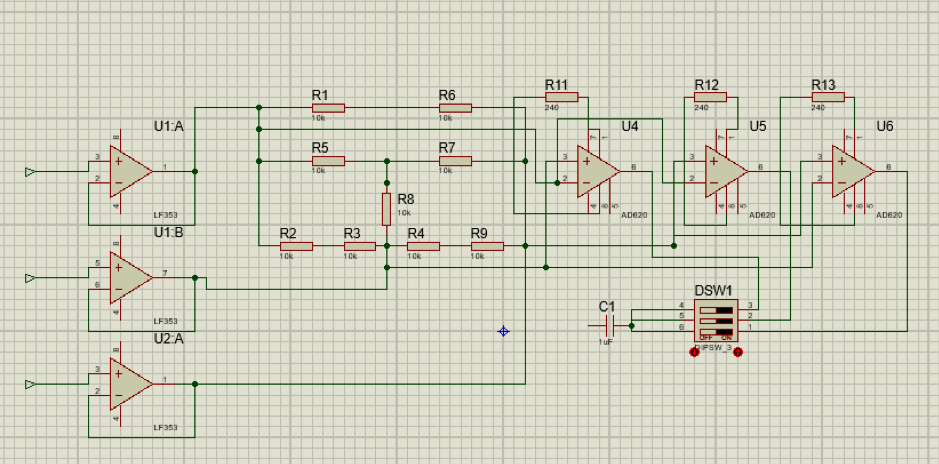Select the U1:A op-amp symbol
Screen dimensions: 939x464
tap(130, 172)
